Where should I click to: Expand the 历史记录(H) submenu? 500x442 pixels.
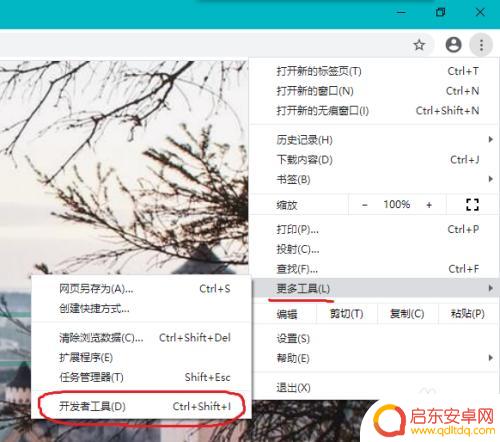(373, 140)
